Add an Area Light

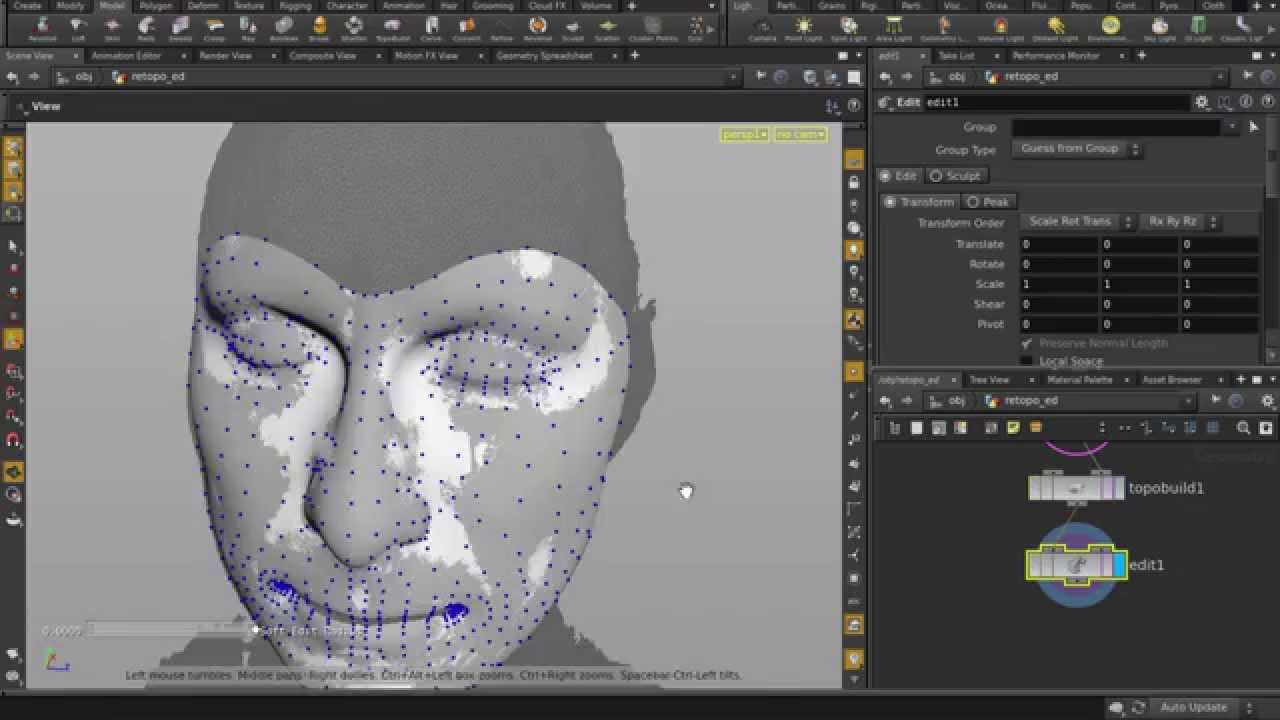coord(894,28)
